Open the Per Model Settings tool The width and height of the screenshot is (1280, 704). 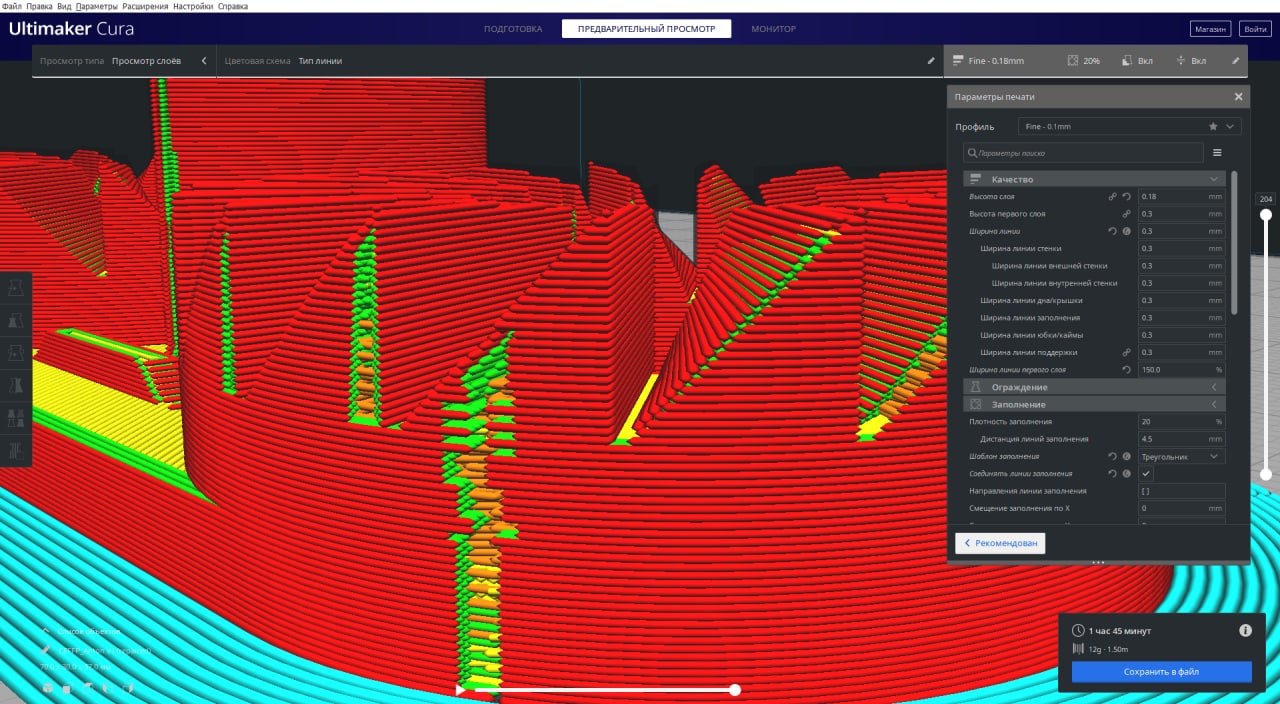tap(16, 418)
